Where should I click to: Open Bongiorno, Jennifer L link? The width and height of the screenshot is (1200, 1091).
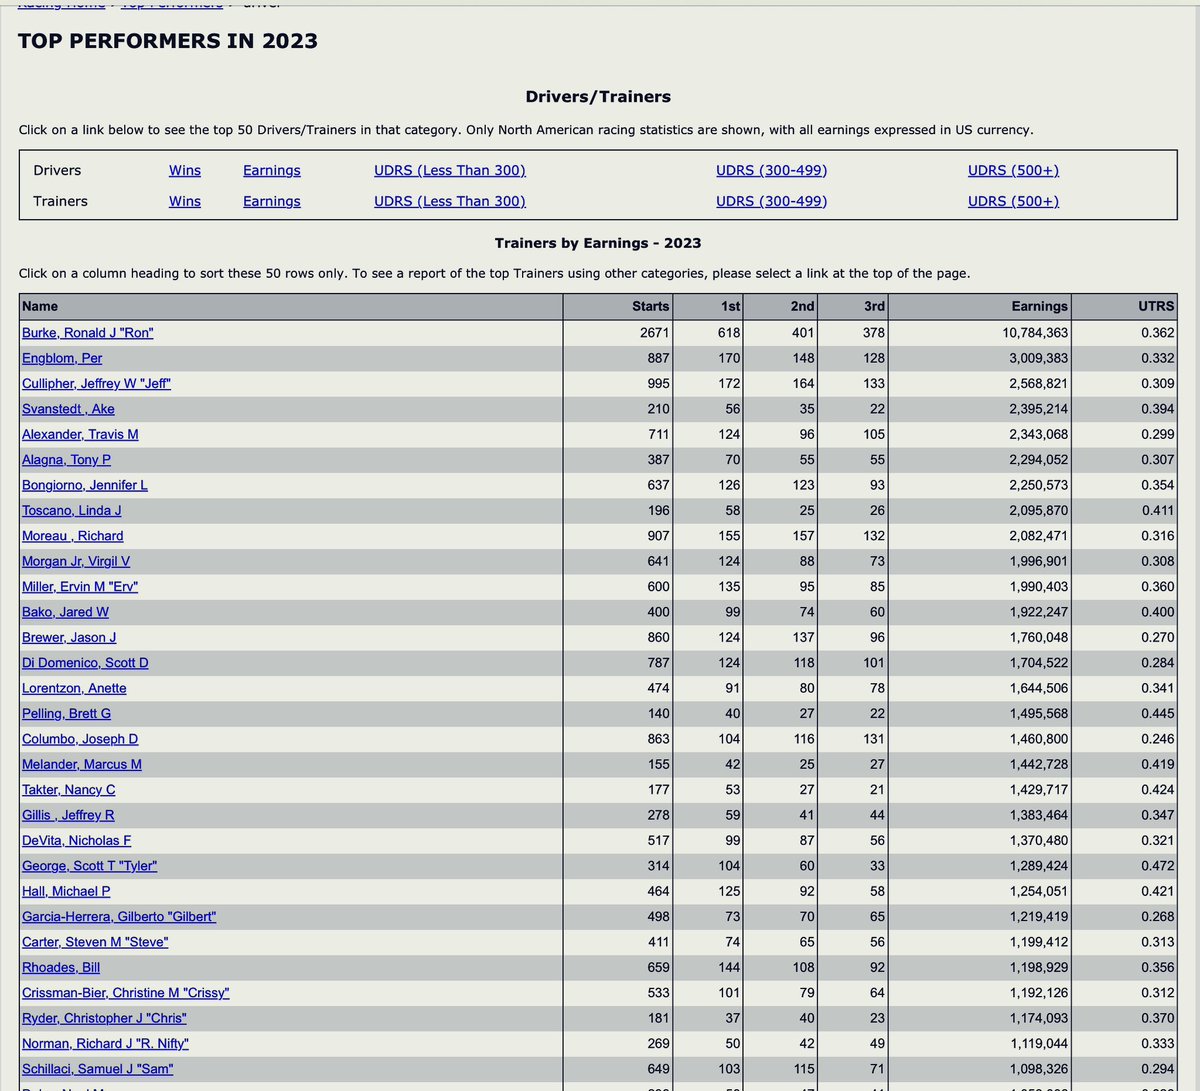click(x=85, y=485)
